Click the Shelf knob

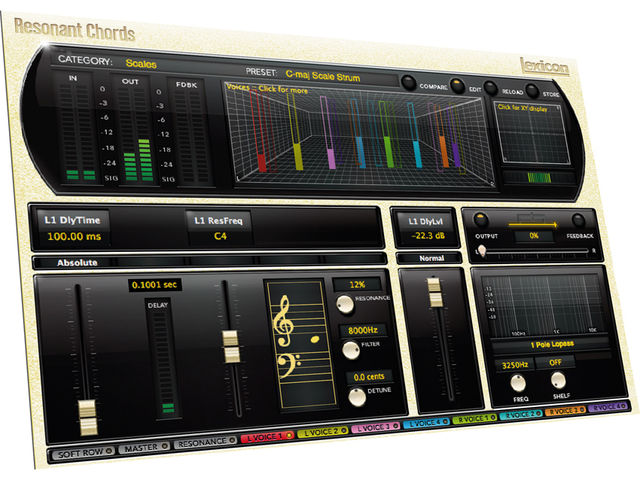click(x=558, y=380)
